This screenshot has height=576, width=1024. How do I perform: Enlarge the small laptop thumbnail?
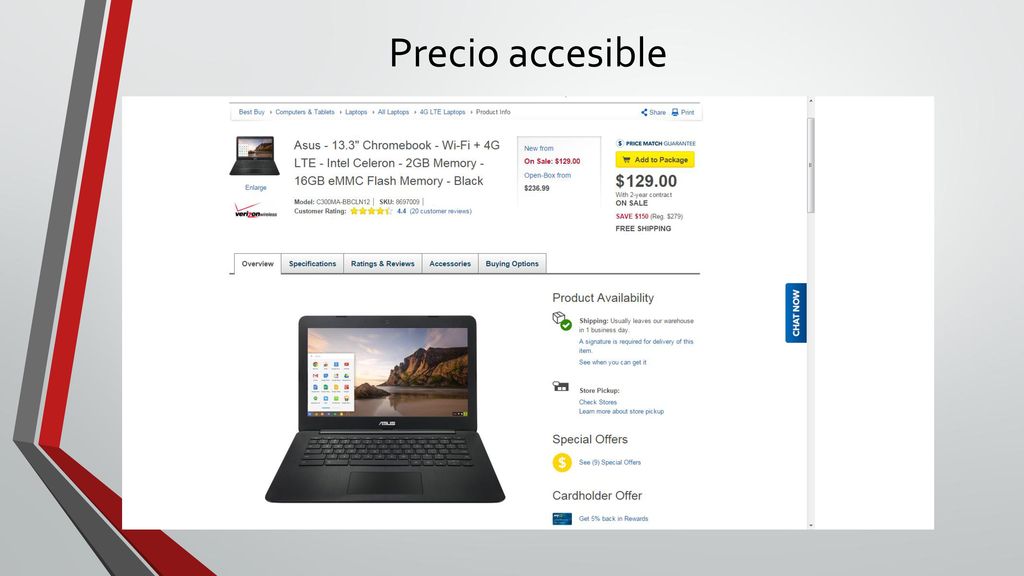coord(255,156)
